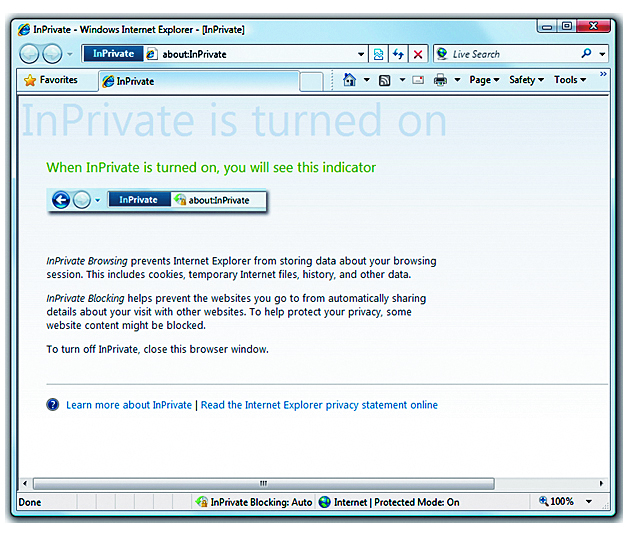The width and height of the screenshot is (632, 537).
Task: Open the recent pages dropdown arrow
Action: coord(70,54)
